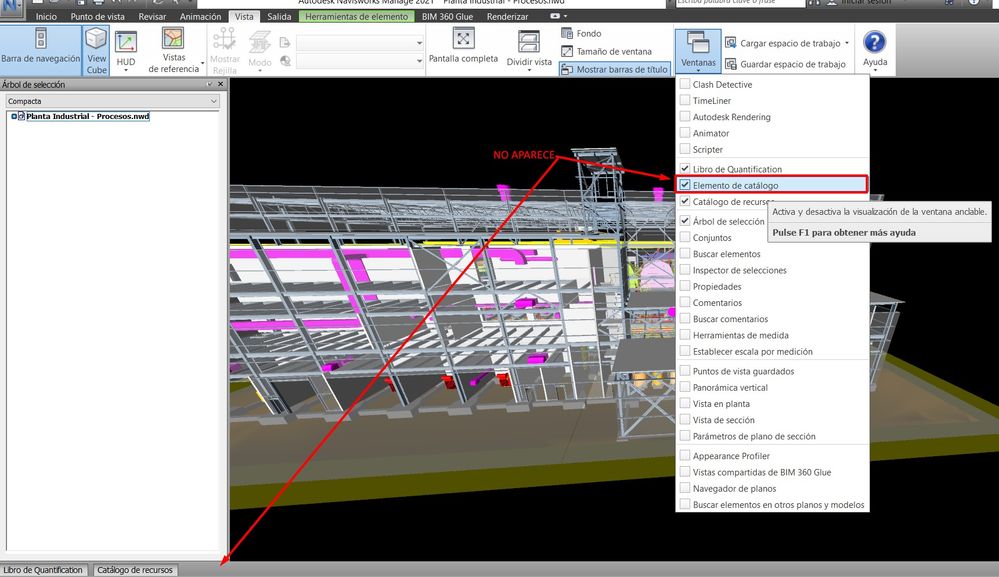Check Buscar elementos
Image resolution: width=999 pixels, height=577 pixels.
[x=685, y=253]
